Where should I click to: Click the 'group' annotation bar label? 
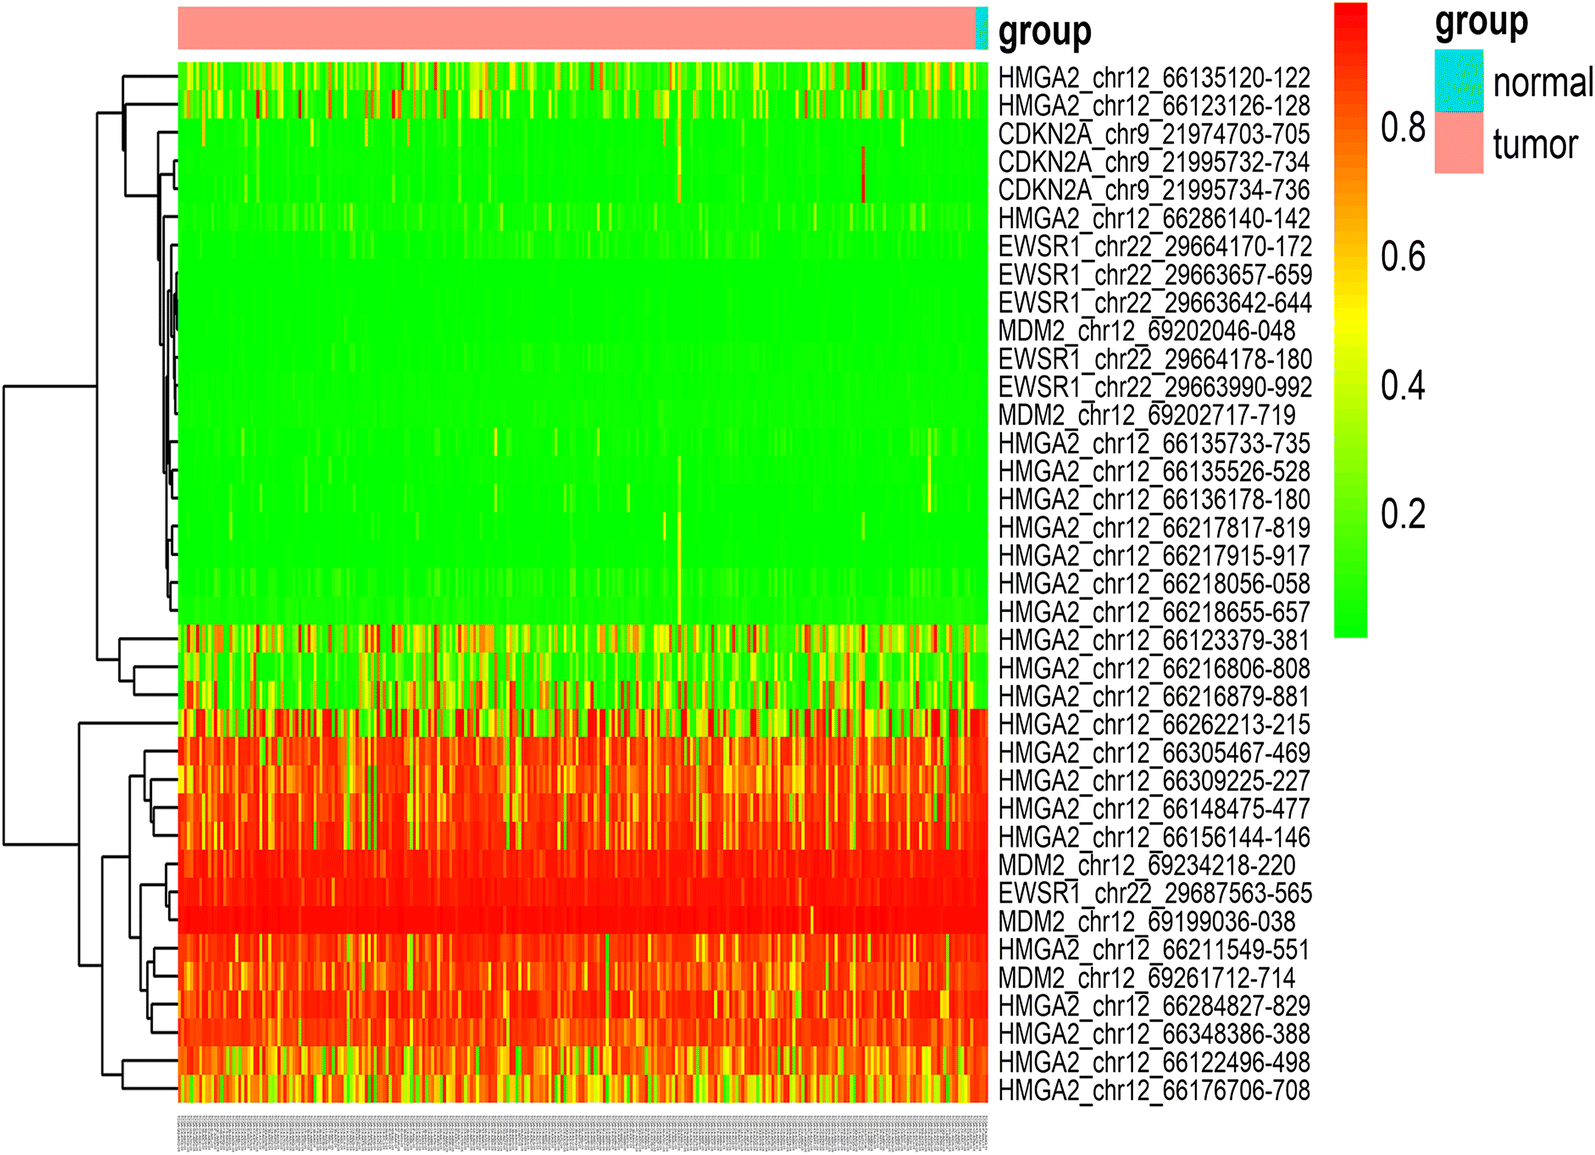coord(1045,32)
